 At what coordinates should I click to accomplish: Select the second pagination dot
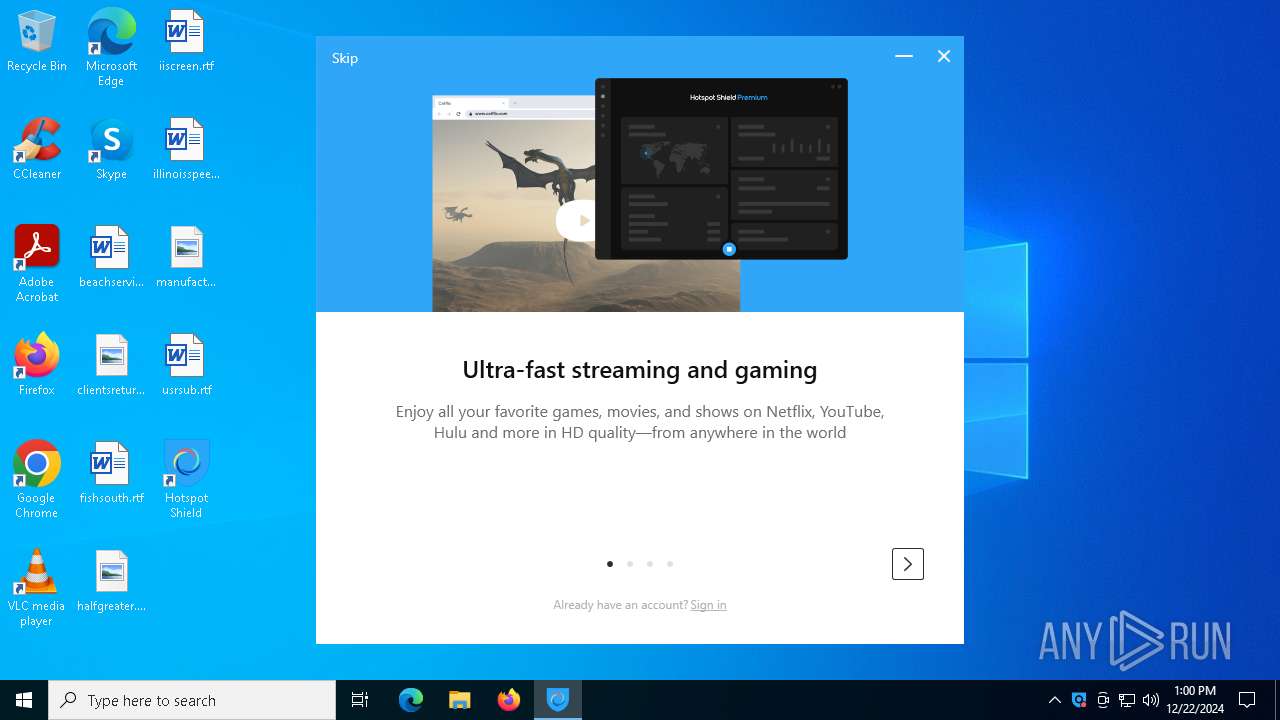point(630,564)
